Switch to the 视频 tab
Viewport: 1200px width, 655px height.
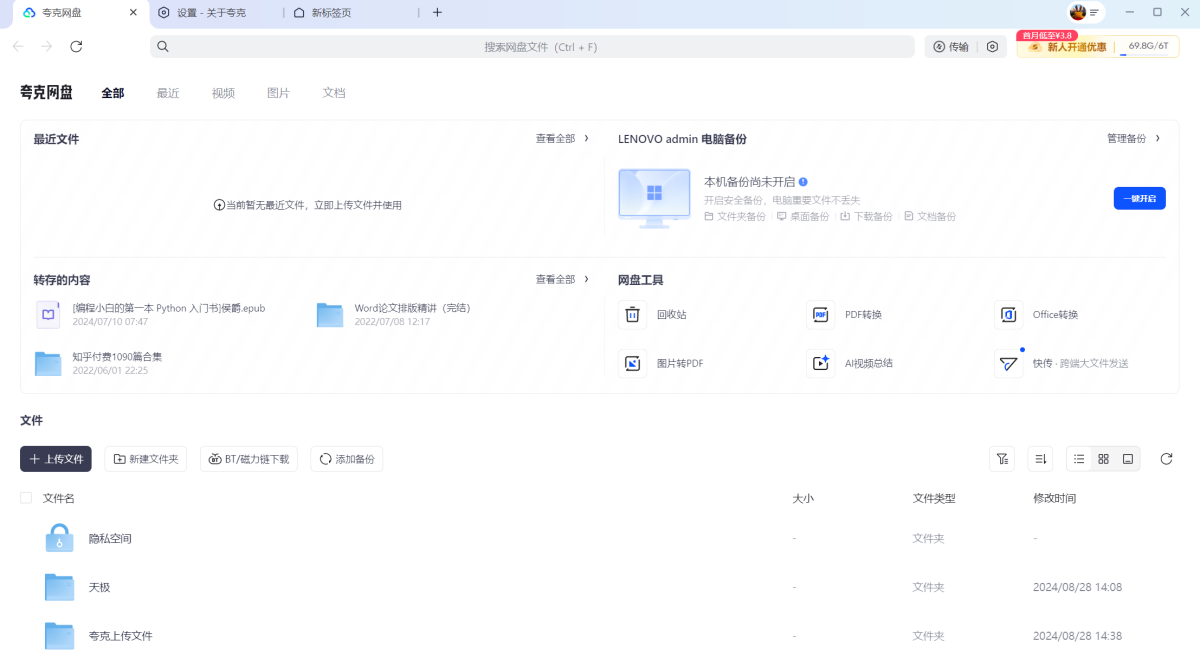coord(223,93)
